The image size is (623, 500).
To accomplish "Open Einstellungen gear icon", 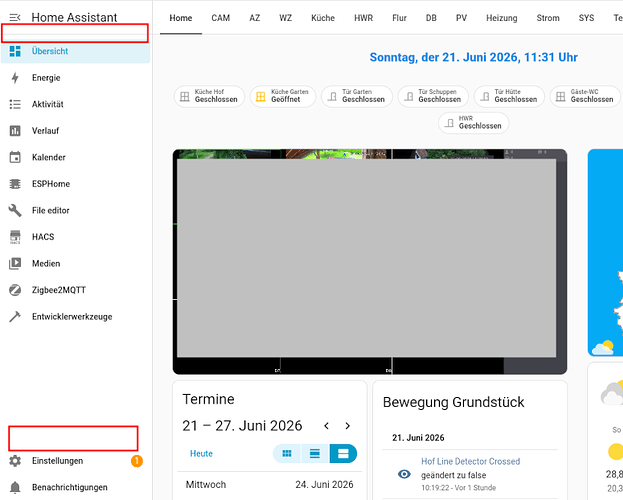I will (15, 461).
